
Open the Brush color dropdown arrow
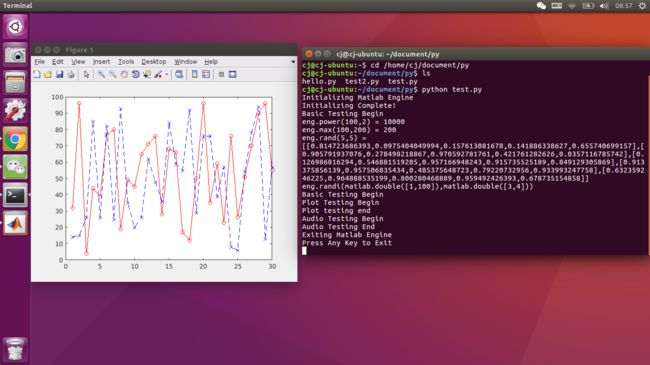coord(167,75)
